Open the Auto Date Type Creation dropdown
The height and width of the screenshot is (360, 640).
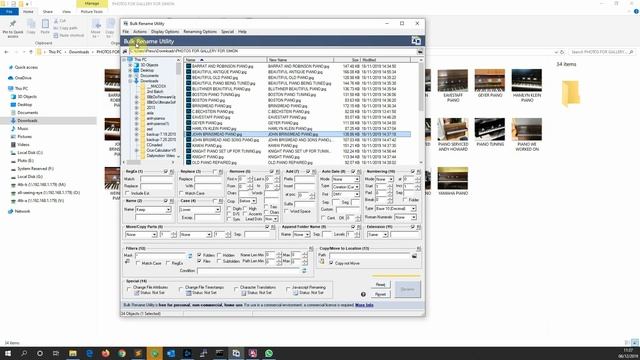tap(345, 187)
